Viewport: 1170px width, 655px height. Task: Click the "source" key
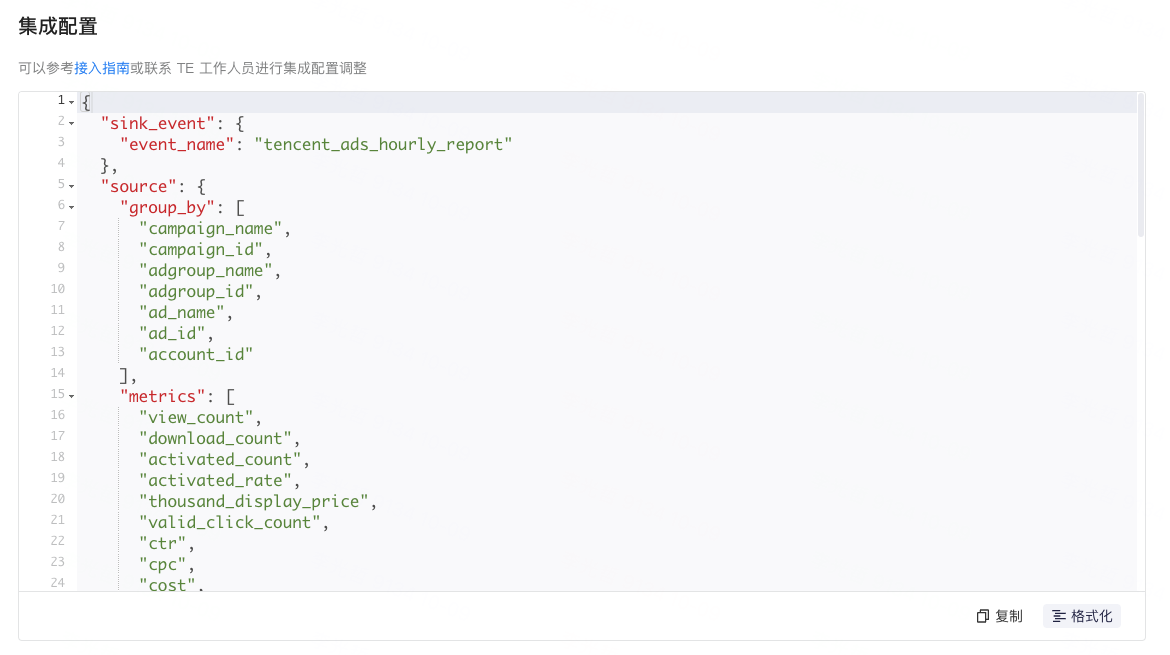(139, 186)
